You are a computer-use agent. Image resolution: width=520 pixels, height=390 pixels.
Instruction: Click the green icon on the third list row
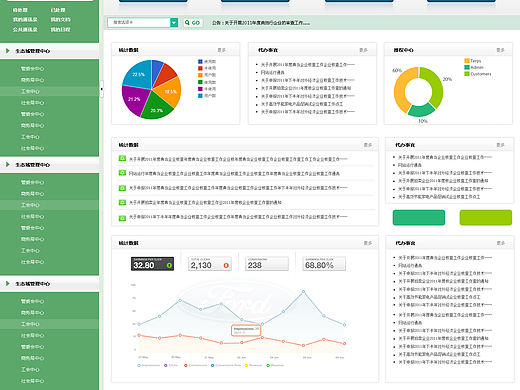pos(122,188)
